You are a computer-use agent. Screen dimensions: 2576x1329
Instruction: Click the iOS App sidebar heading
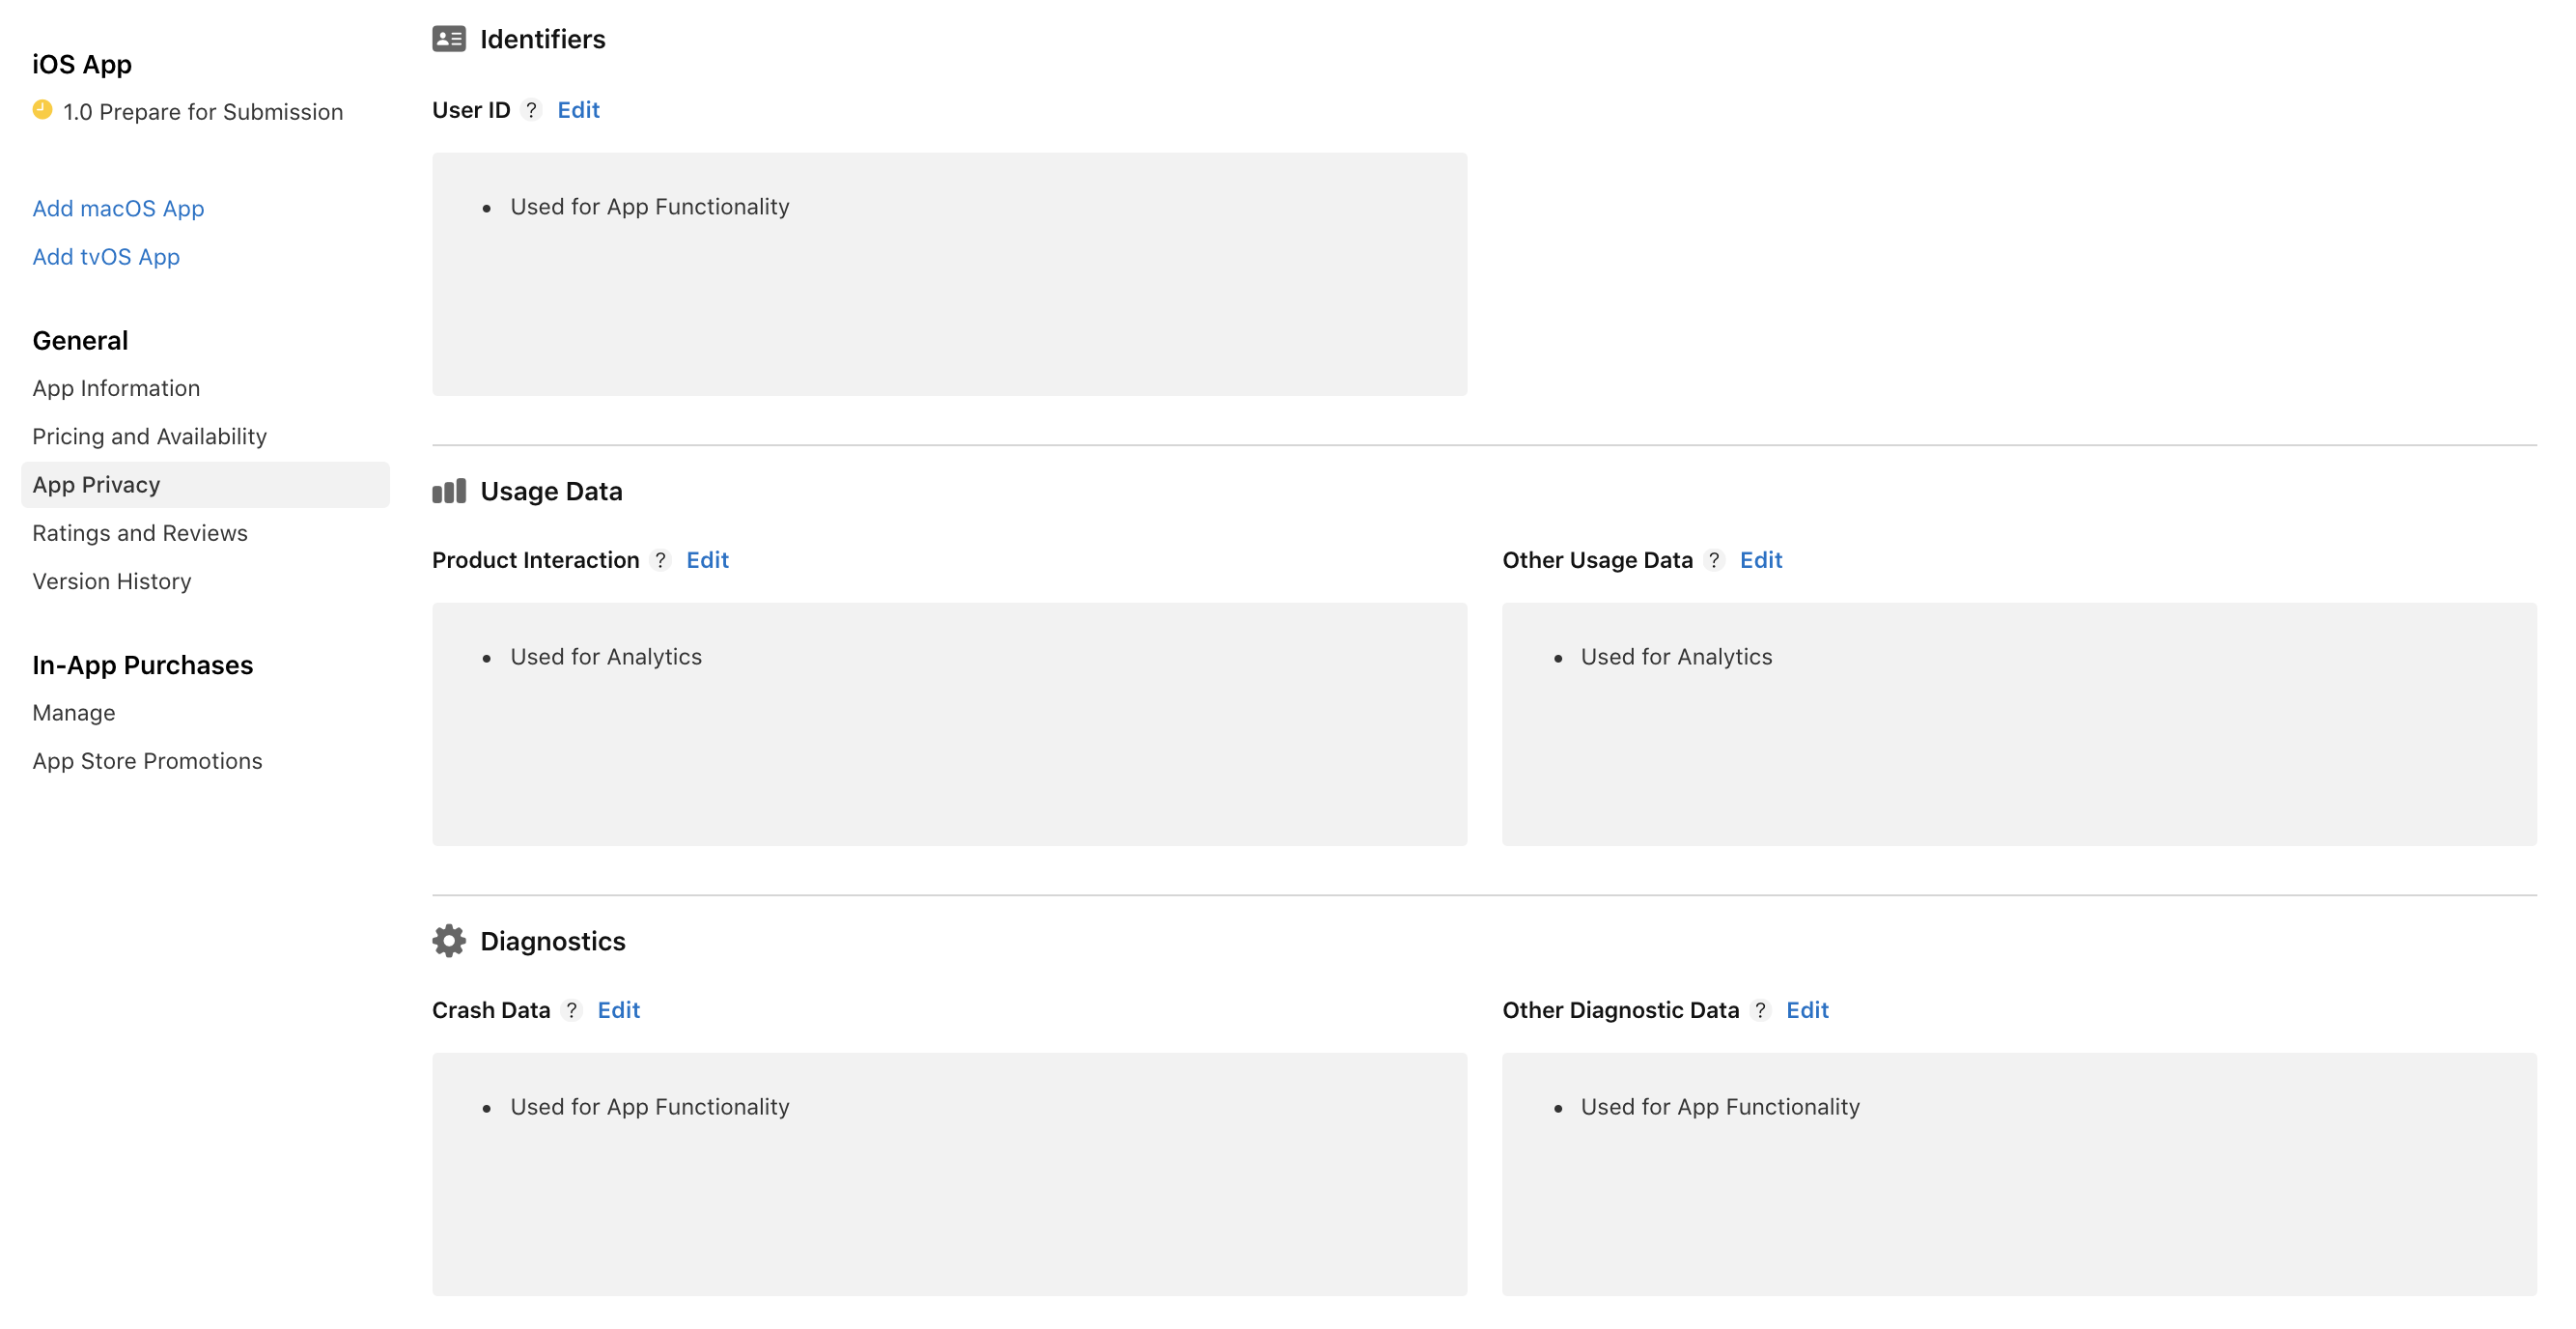coord(82,64)
